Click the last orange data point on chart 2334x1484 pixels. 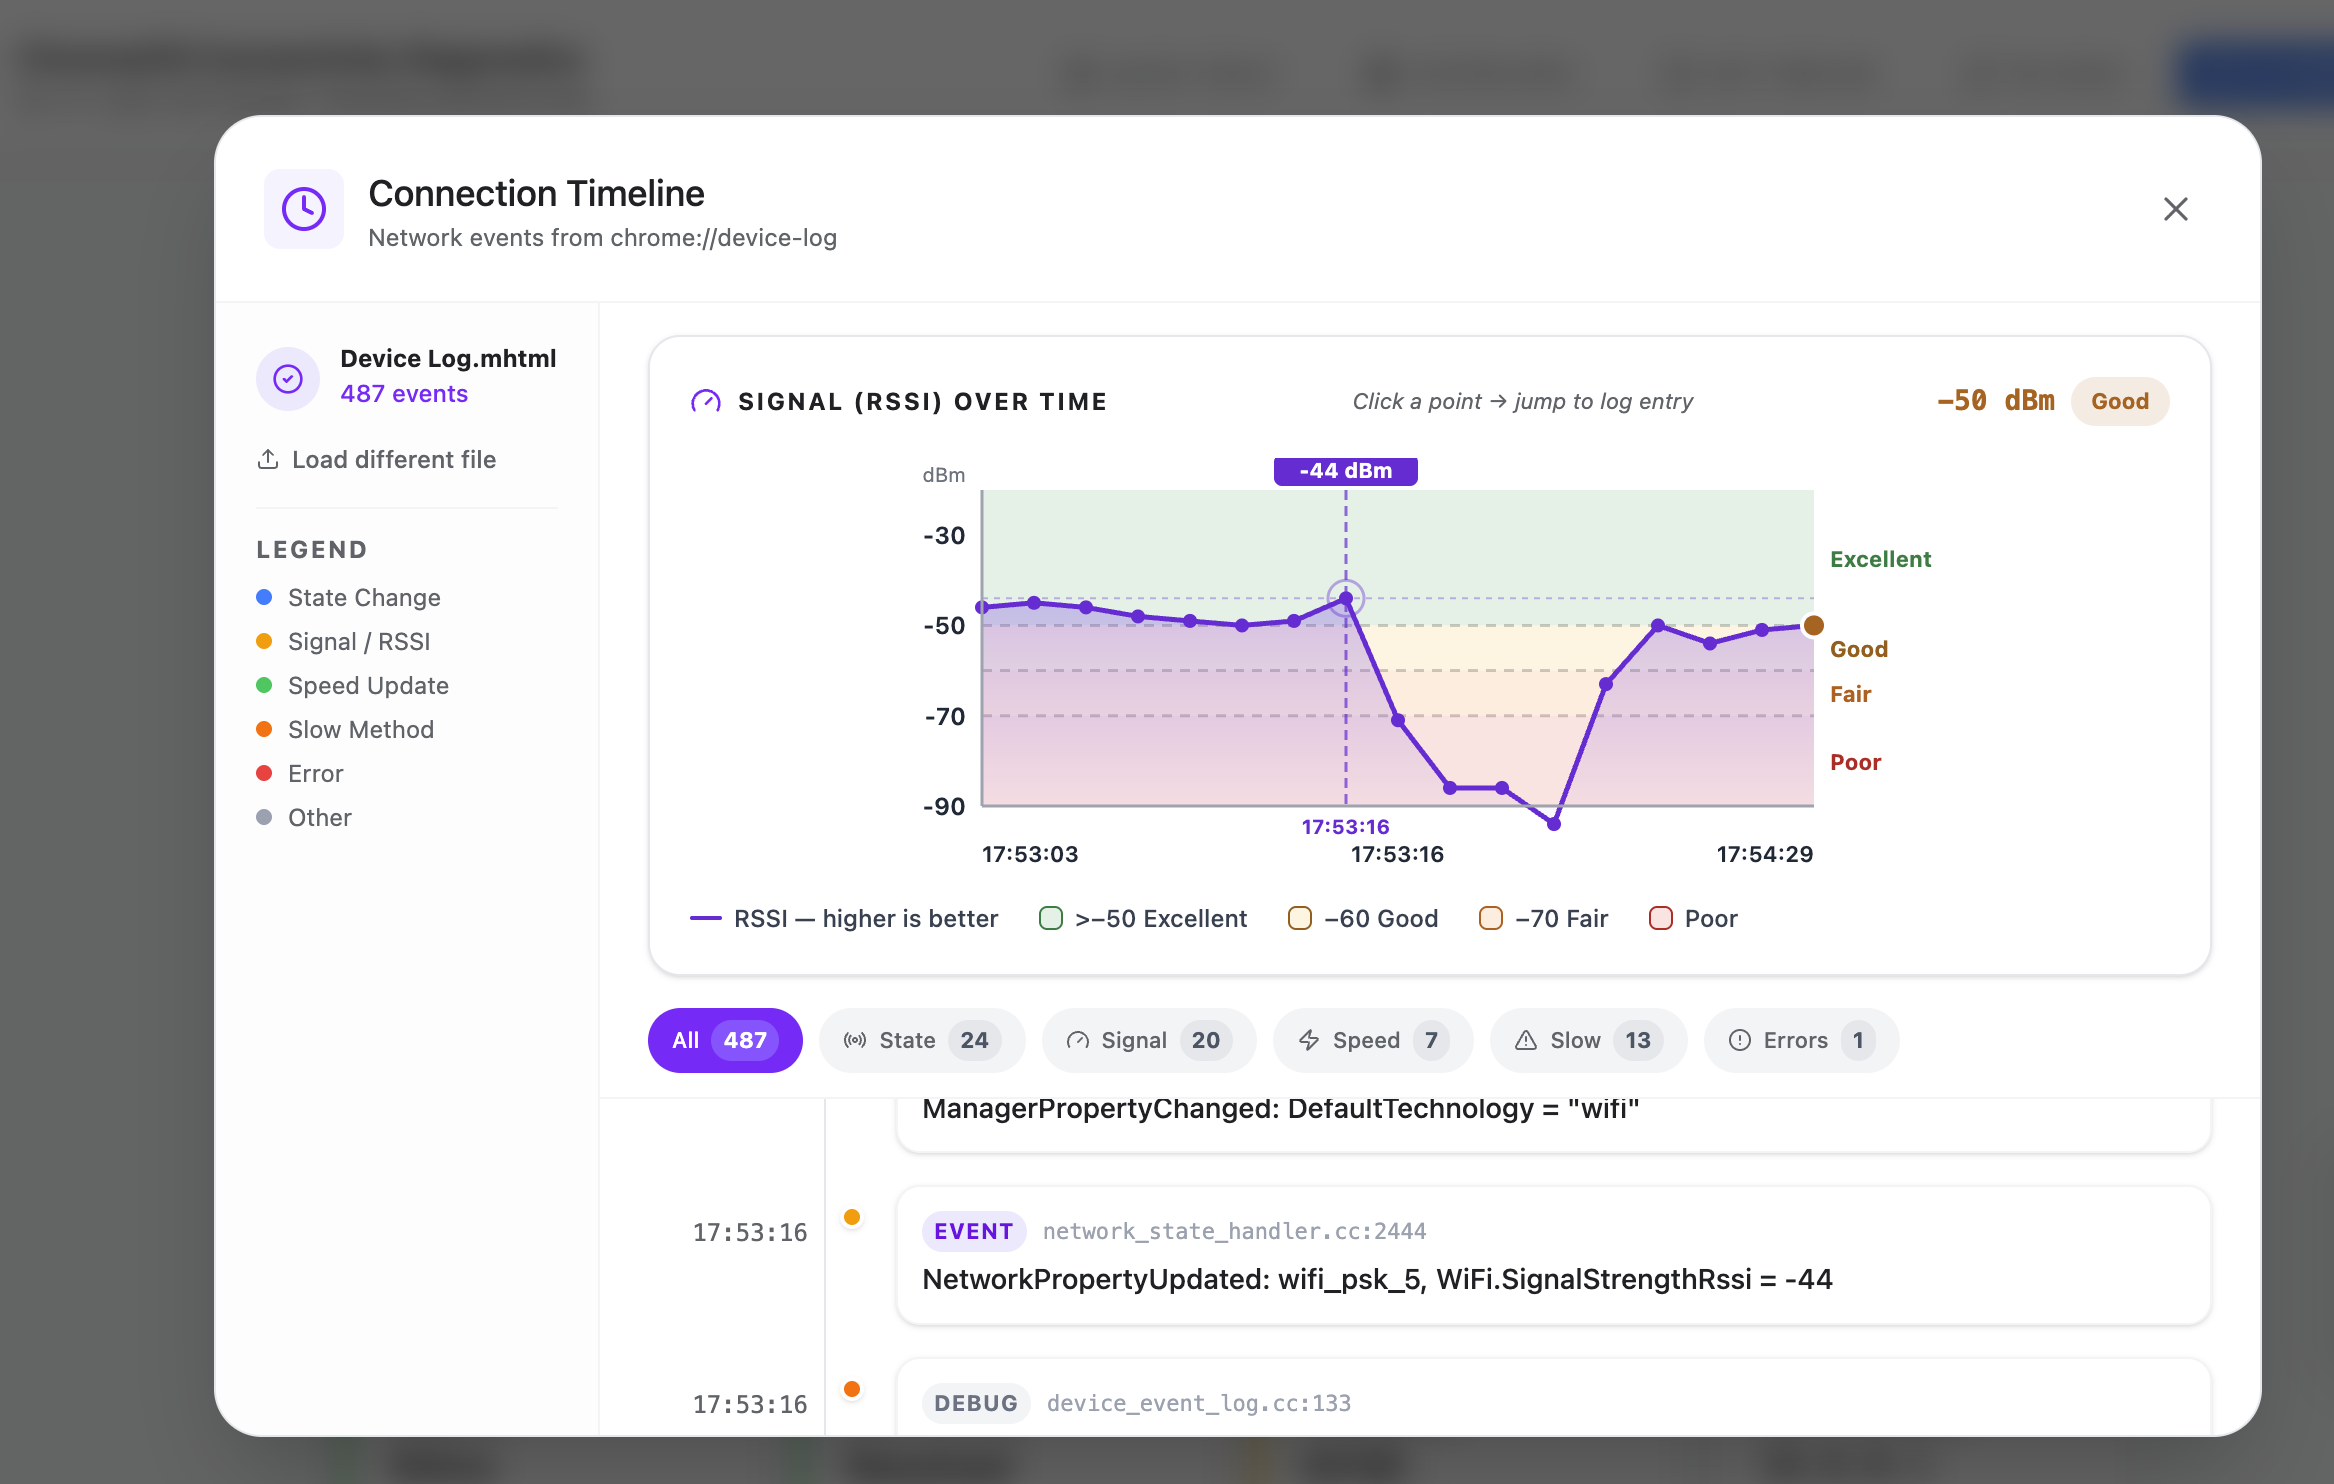[x=1813, y=625]
